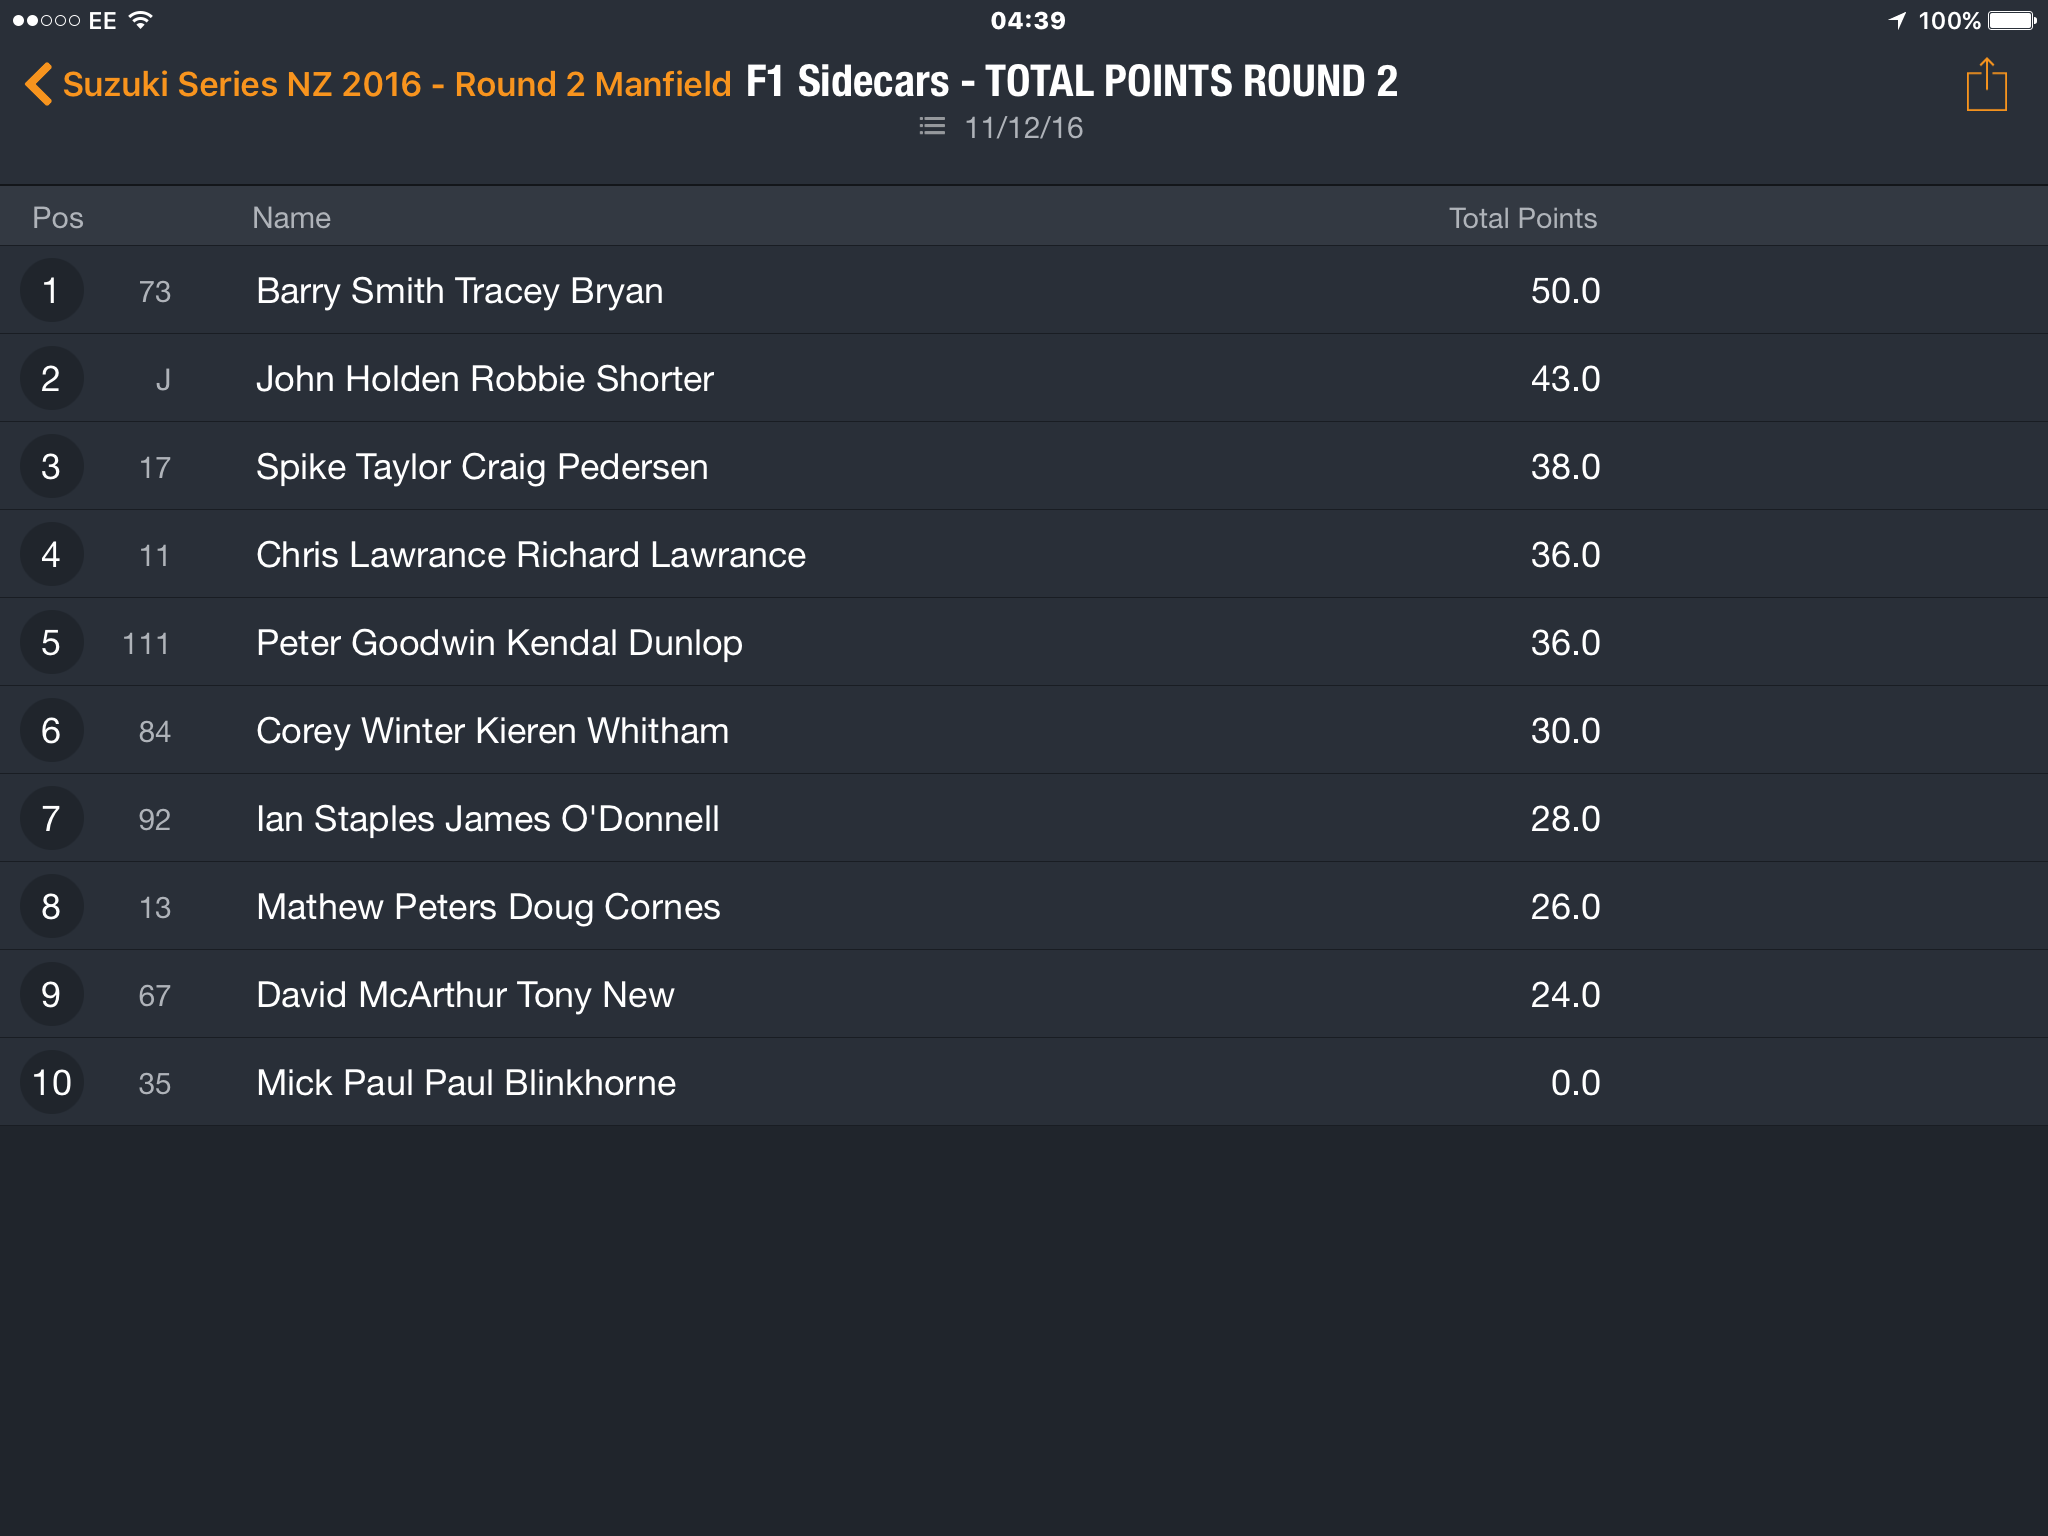Open Spike Taylor Craig Pedersen result

click(1024, 466)
